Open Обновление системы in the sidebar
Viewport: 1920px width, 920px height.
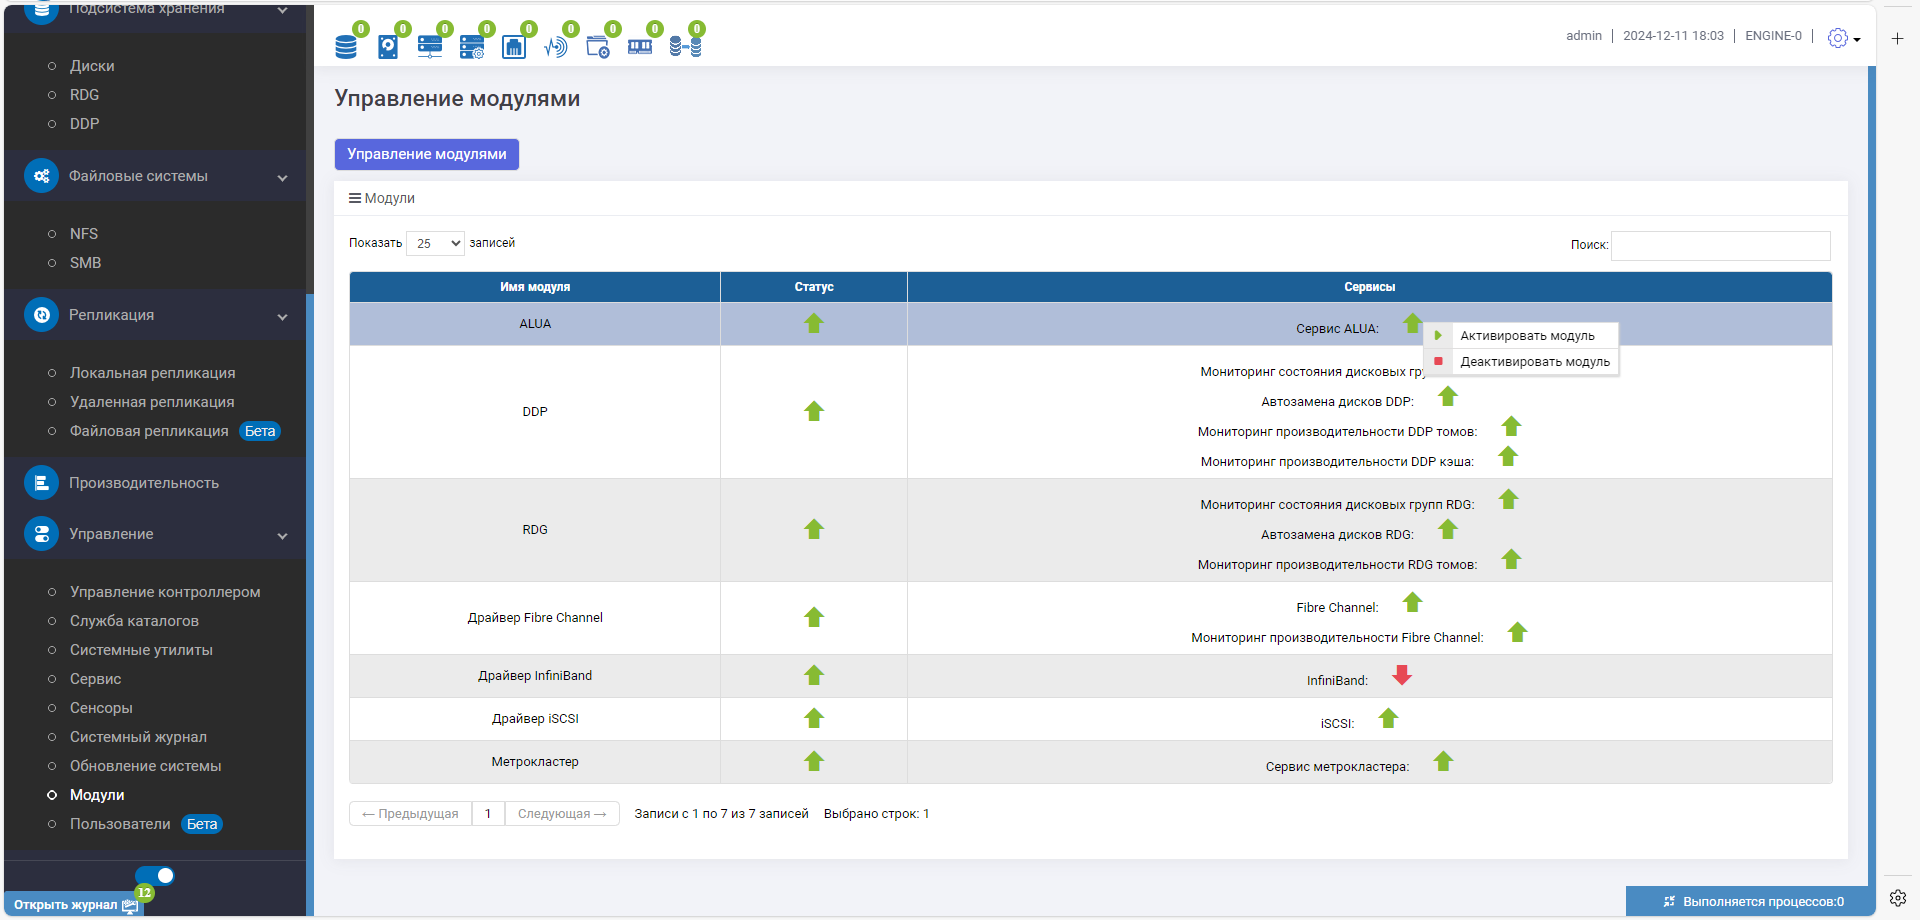pos(145,766)
